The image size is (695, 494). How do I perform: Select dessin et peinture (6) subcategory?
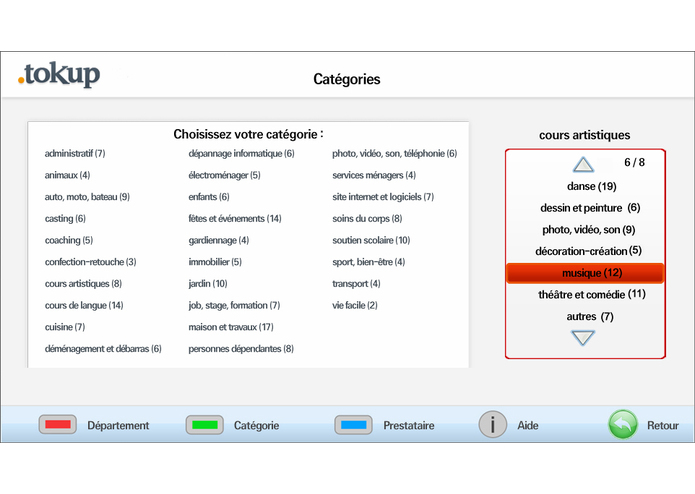[x=590, y=208]
